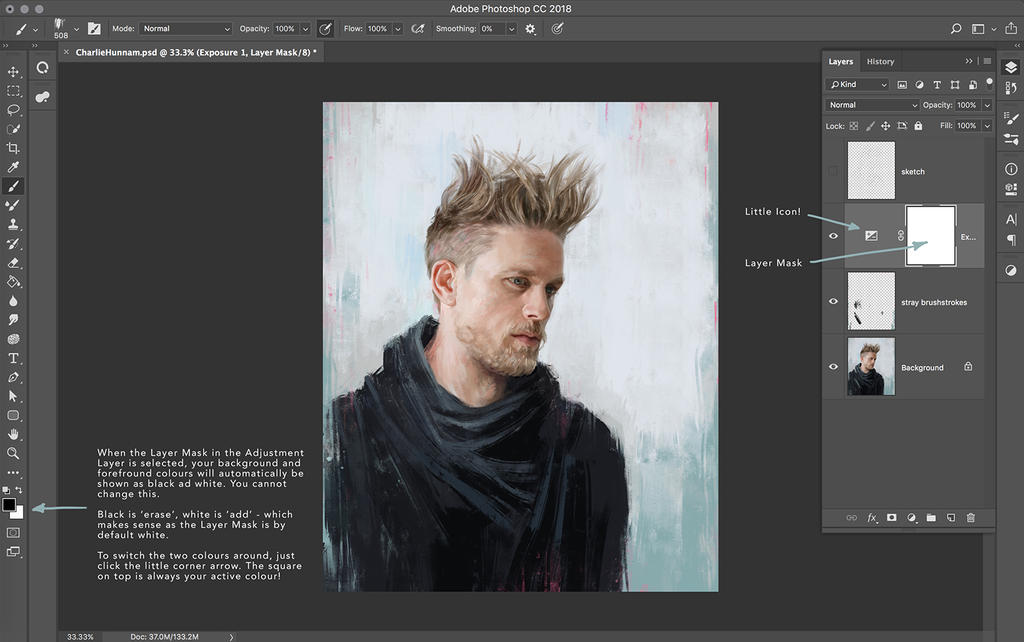This screenshot has height=642, width=1024.
Task: Select the Horizontal Type tool
Action: click(14, 358)
